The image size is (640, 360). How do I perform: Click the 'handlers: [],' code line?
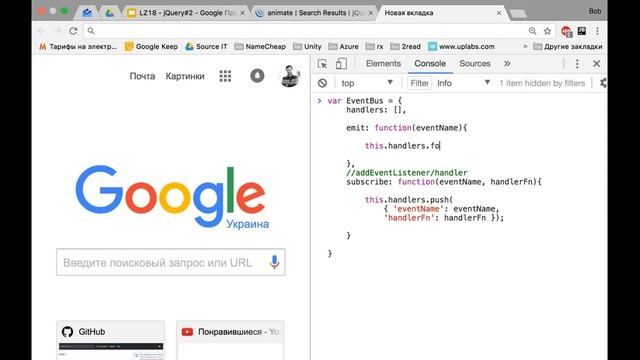376,110
